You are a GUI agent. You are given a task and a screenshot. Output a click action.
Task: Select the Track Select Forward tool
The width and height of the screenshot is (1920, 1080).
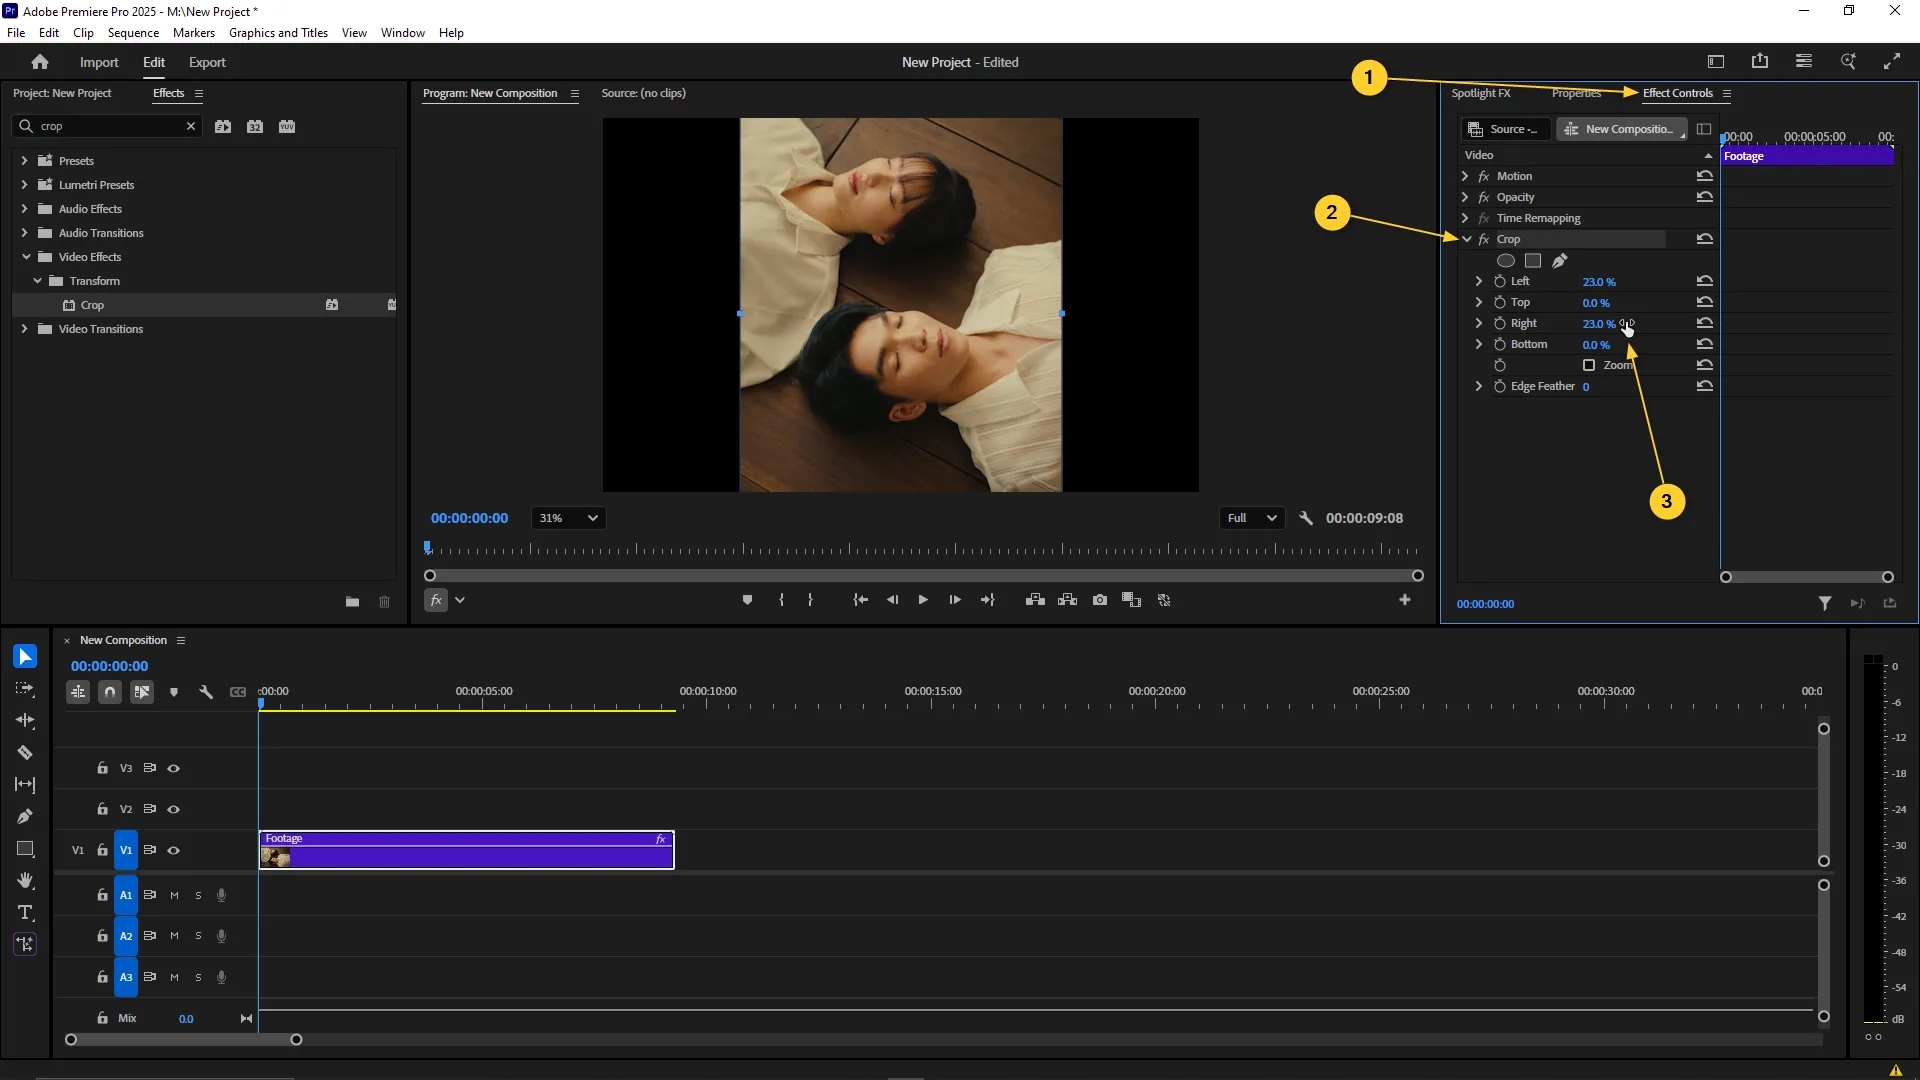click(25, 688)
